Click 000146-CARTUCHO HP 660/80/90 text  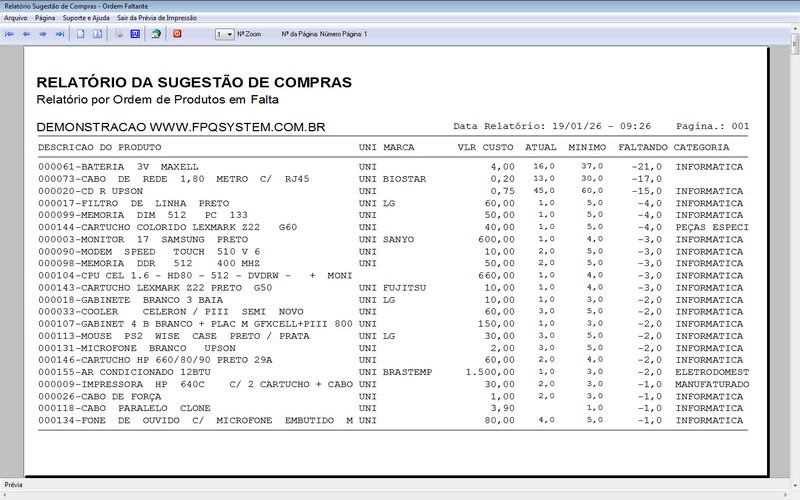[155, 360]
